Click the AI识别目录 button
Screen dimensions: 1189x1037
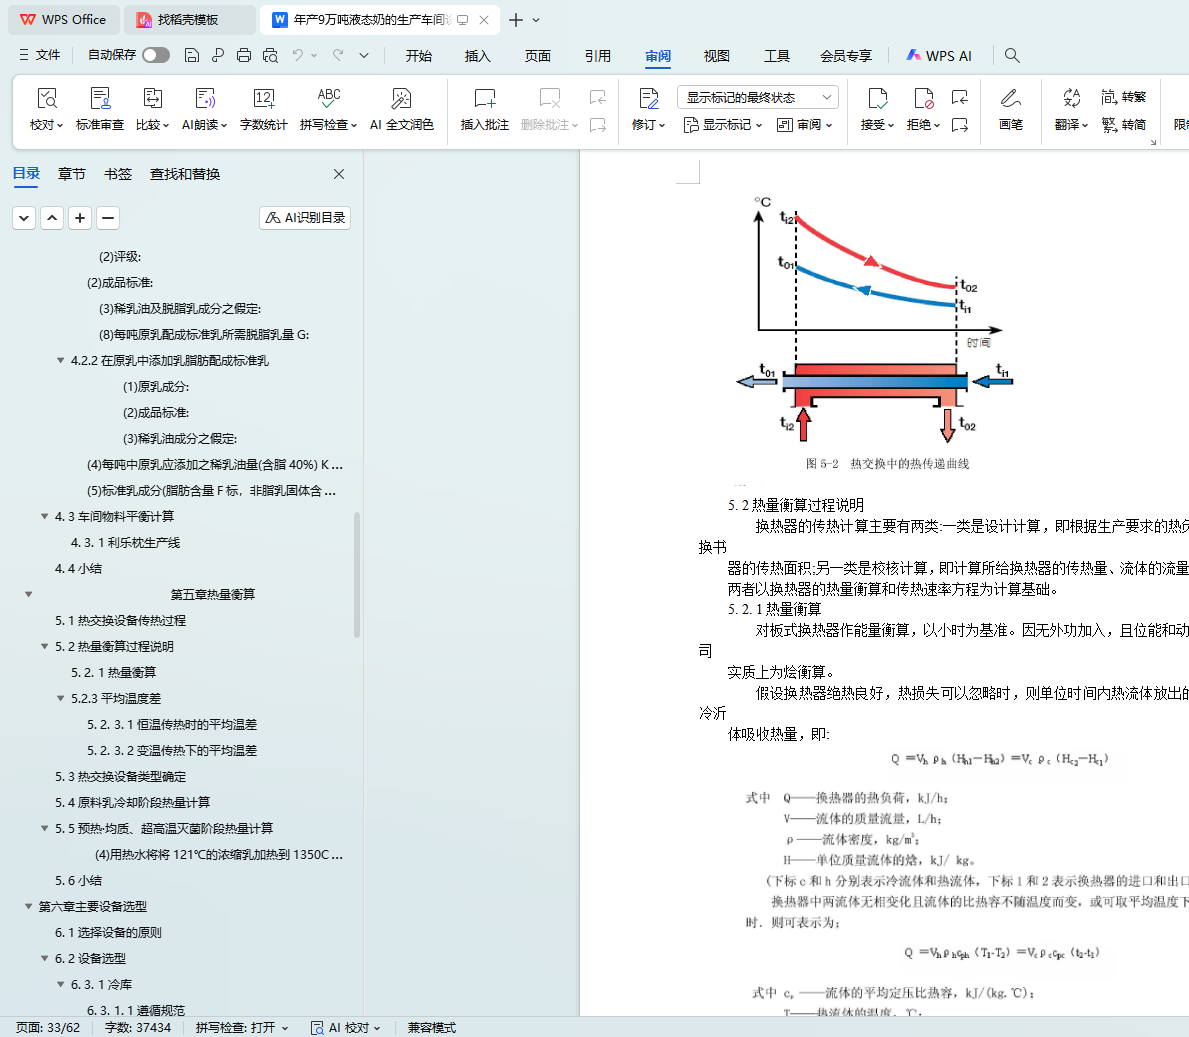pos(305,218)
